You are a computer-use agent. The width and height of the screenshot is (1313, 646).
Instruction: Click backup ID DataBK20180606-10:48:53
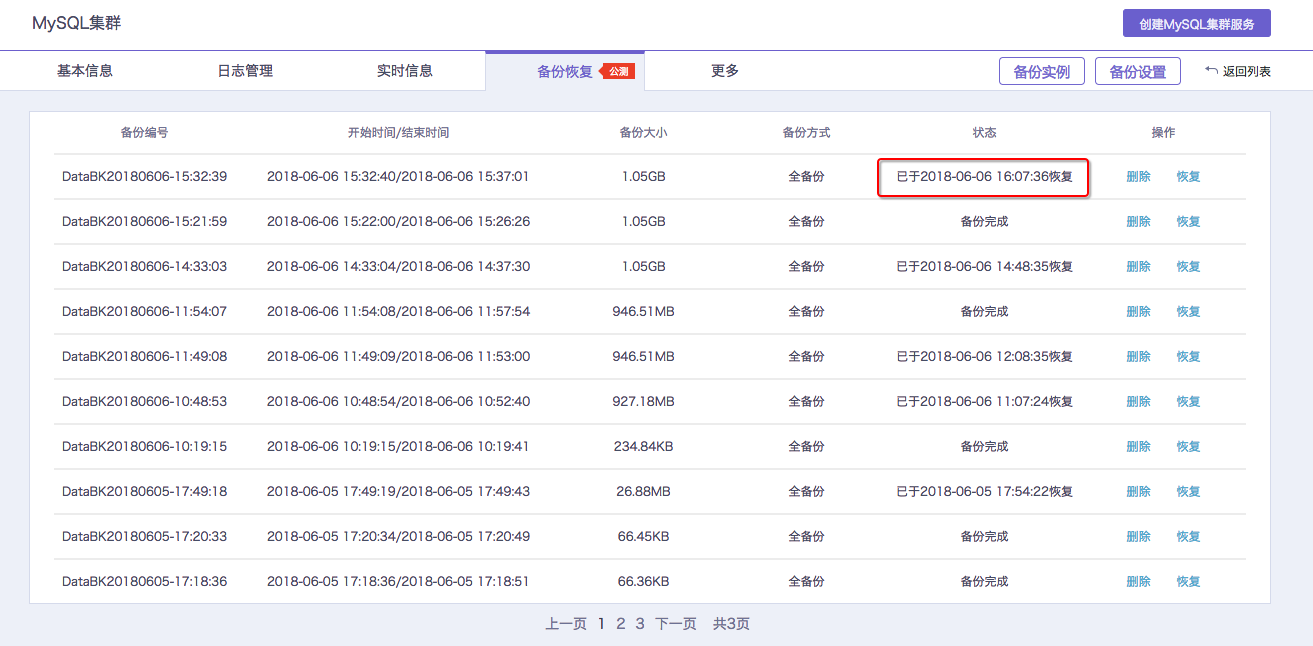click(144, 402)
